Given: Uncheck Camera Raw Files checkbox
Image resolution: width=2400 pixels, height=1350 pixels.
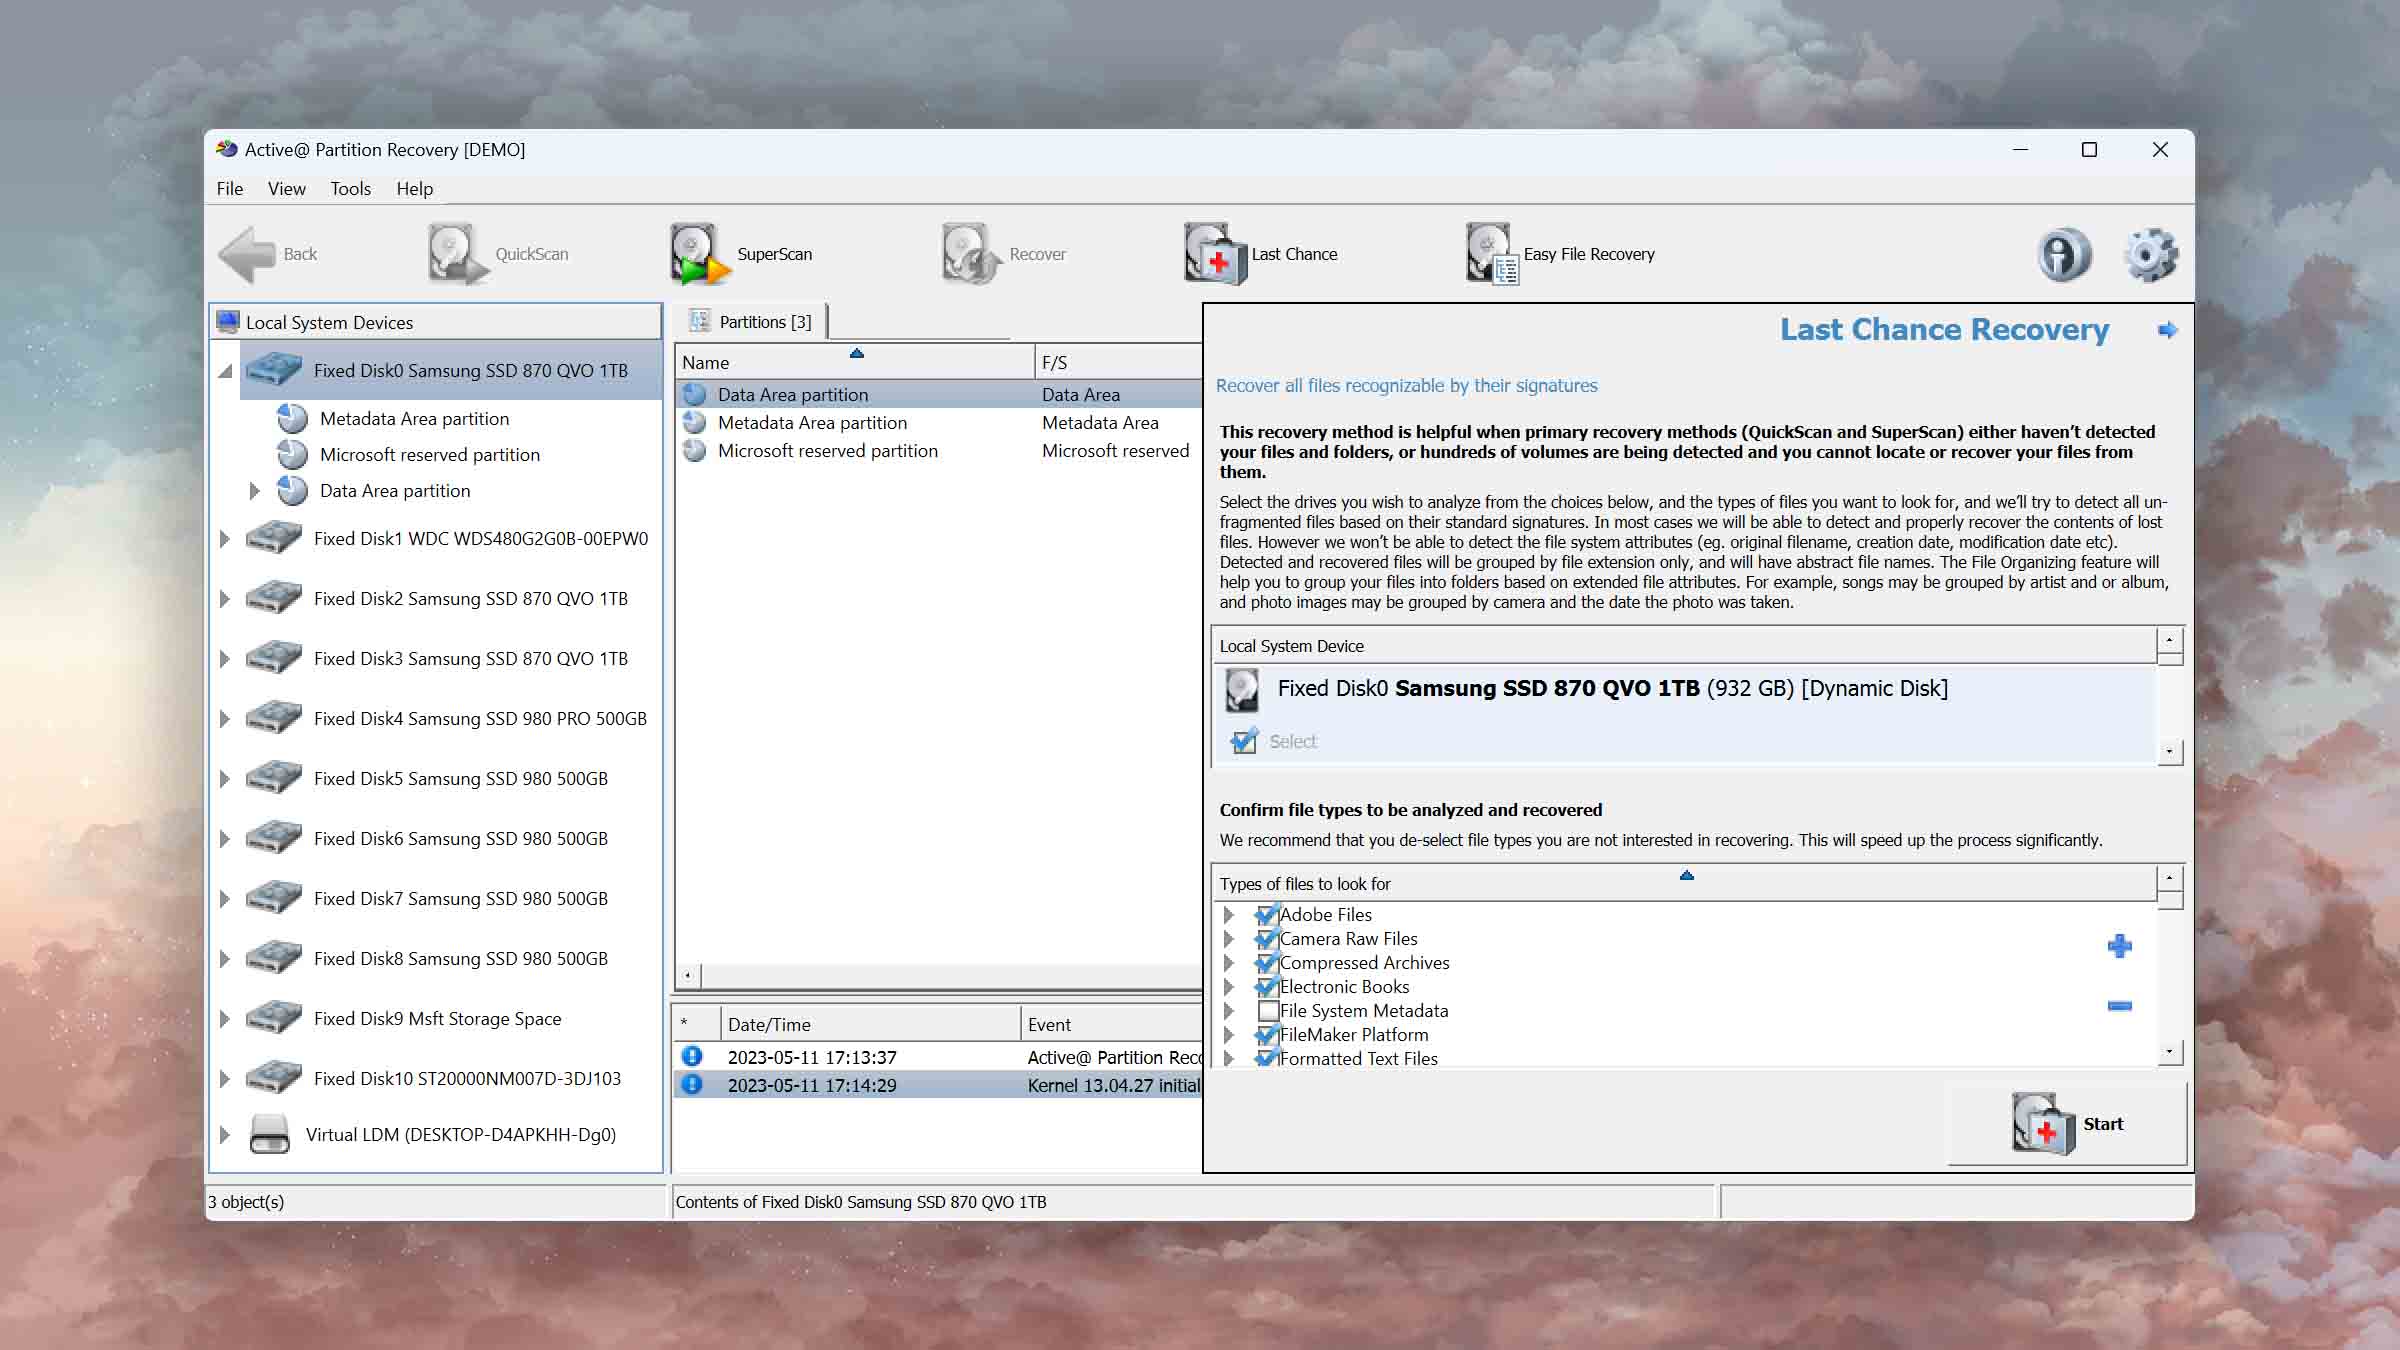Looking at the screenshot, I should [1267, 938].
